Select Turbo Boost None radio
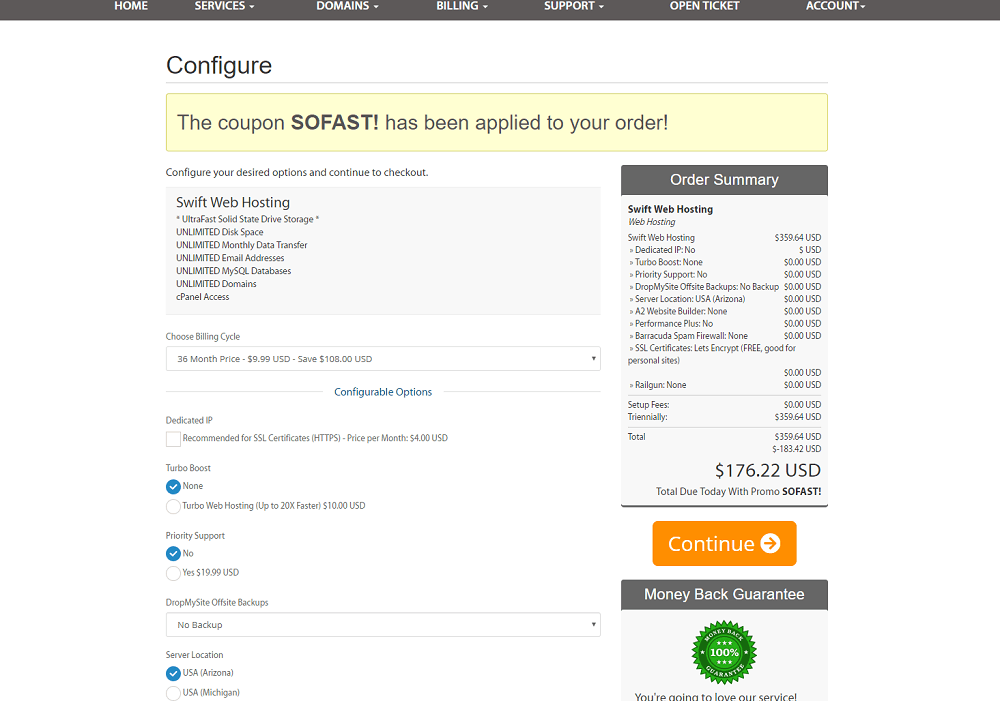 [x=173, y=487]
